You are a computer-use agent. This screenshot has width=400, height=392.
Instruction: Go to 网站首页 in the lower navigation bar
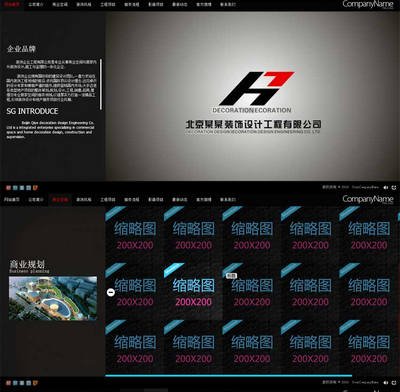[x=12, y=200]
